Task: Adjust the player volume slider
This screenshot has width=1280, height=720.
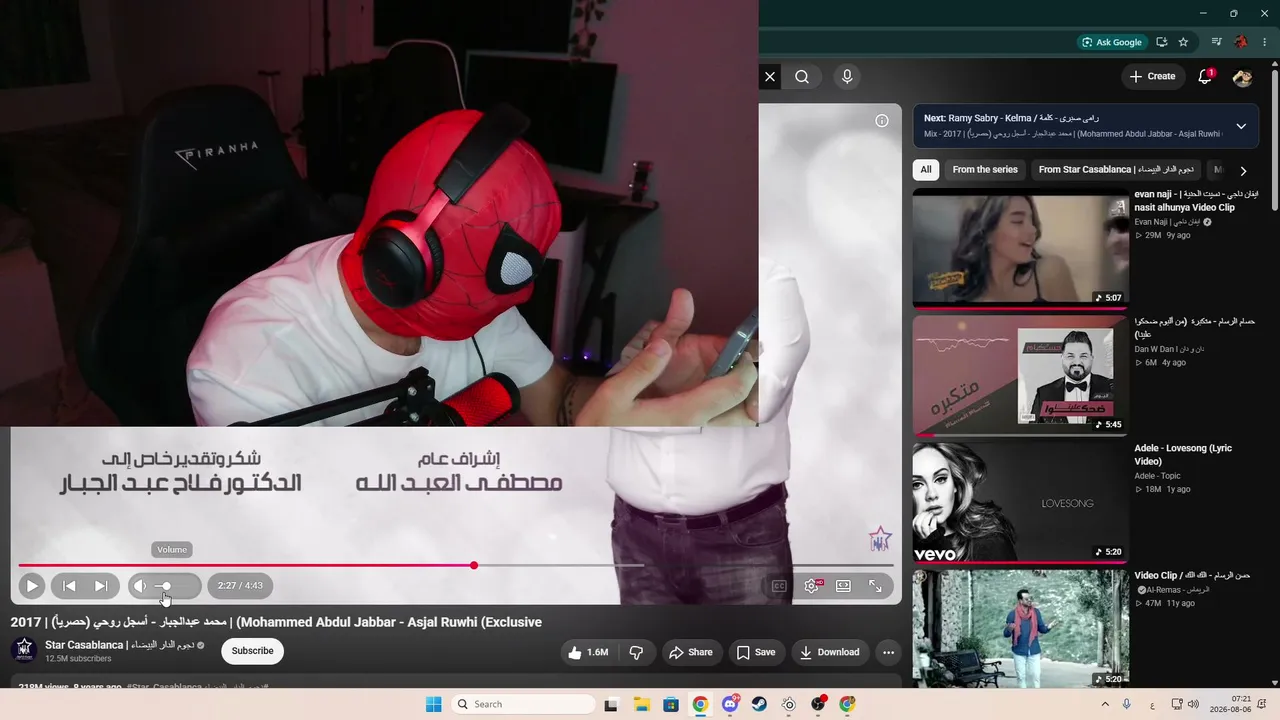Action: point(173,586)
